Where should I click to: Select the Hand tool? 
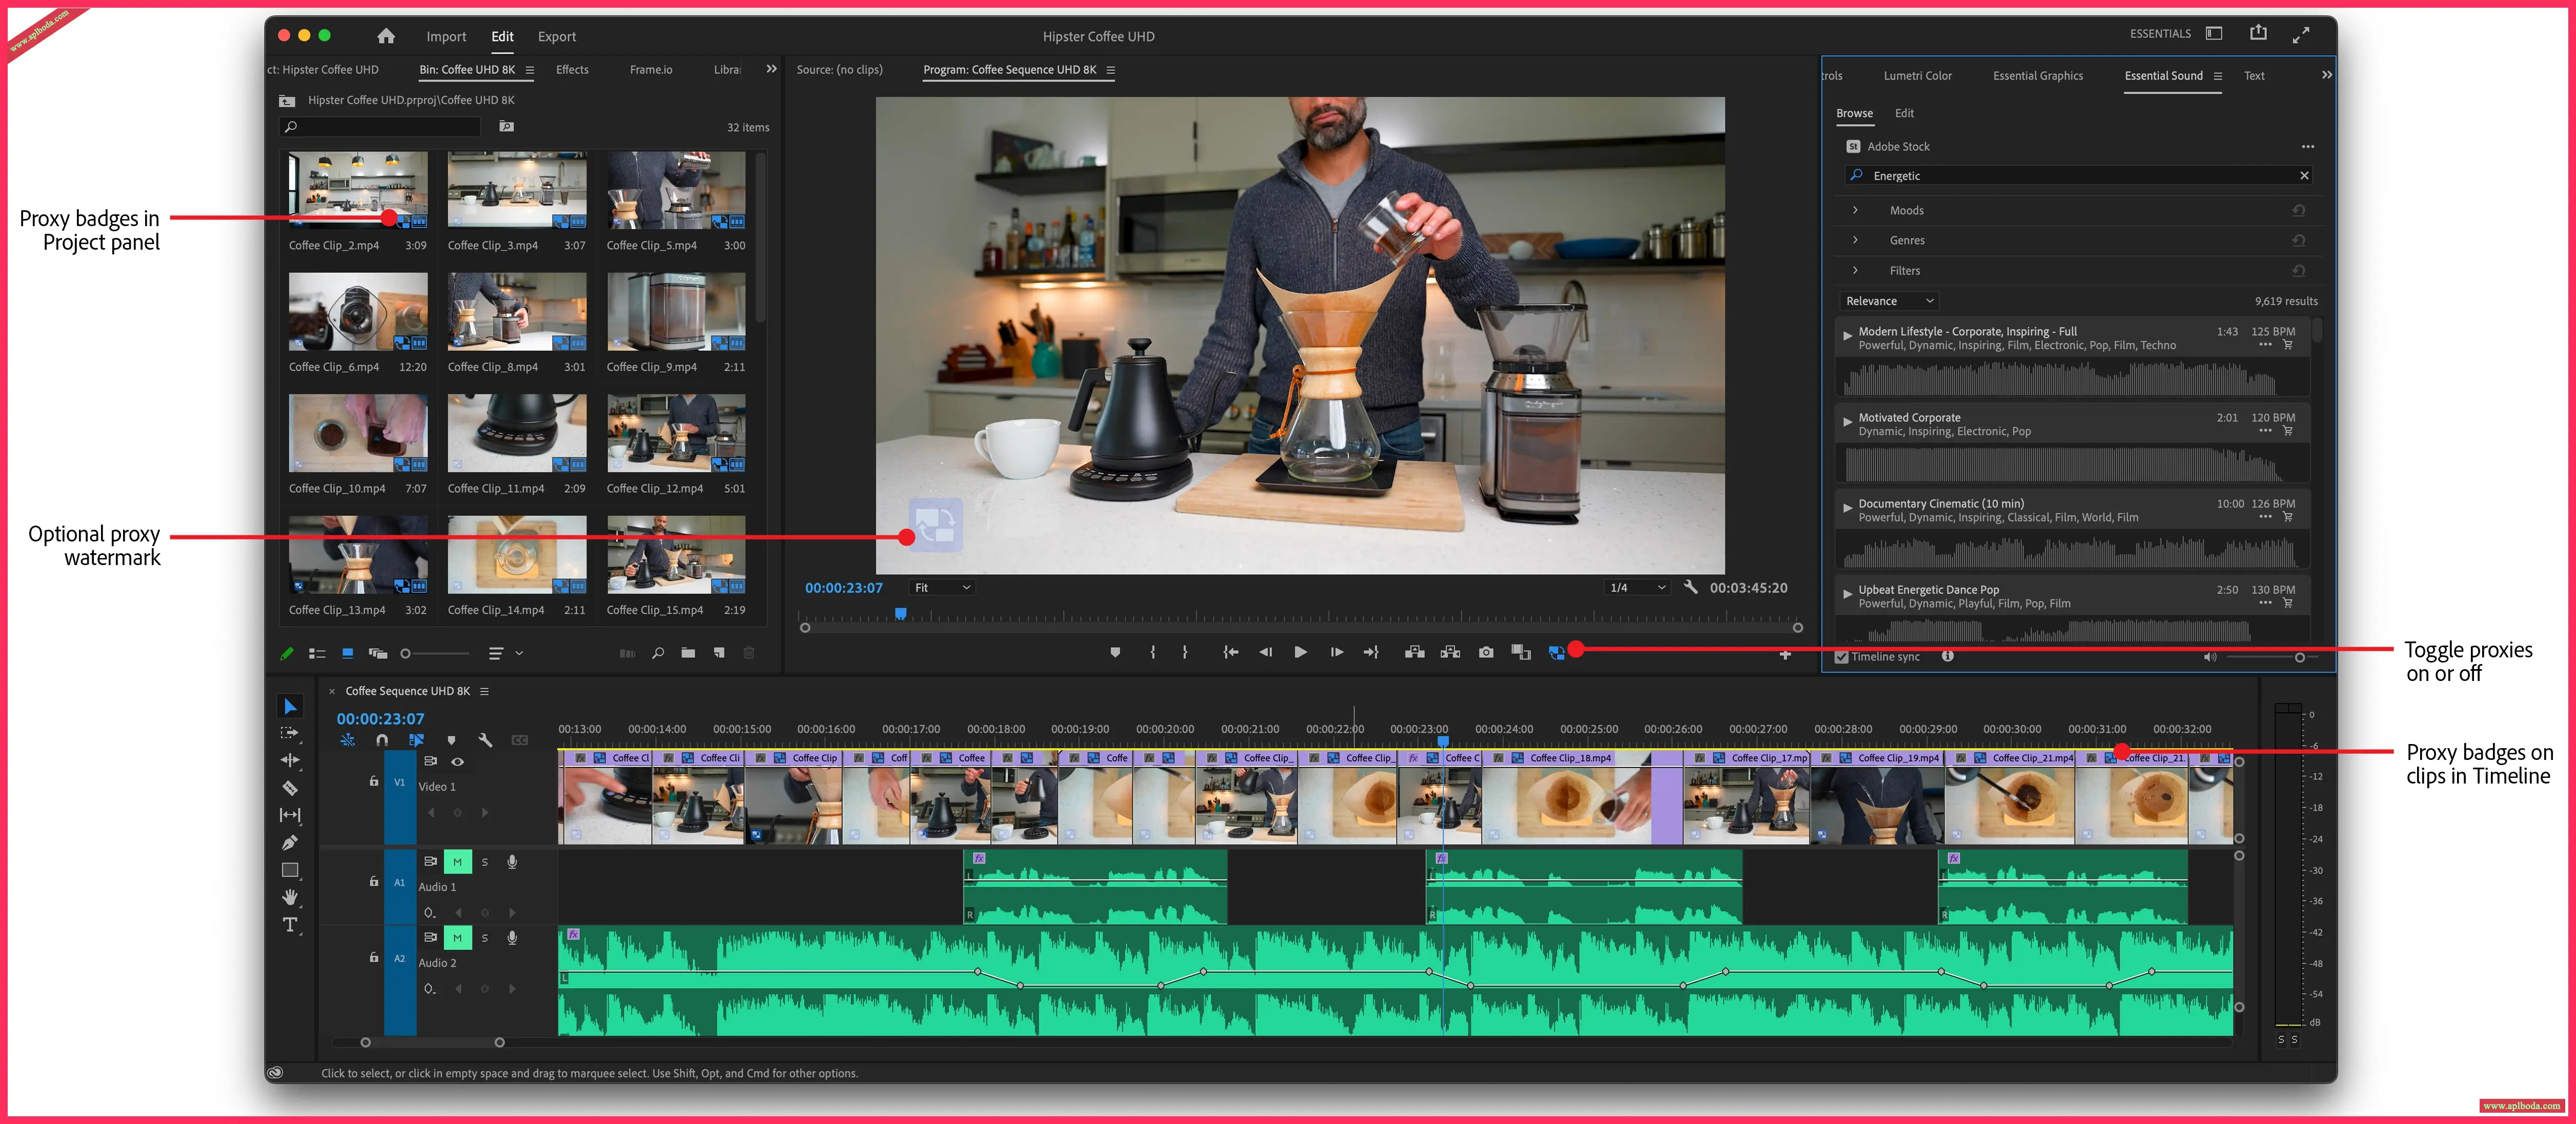pyautogui.click(x=290, y=897)
